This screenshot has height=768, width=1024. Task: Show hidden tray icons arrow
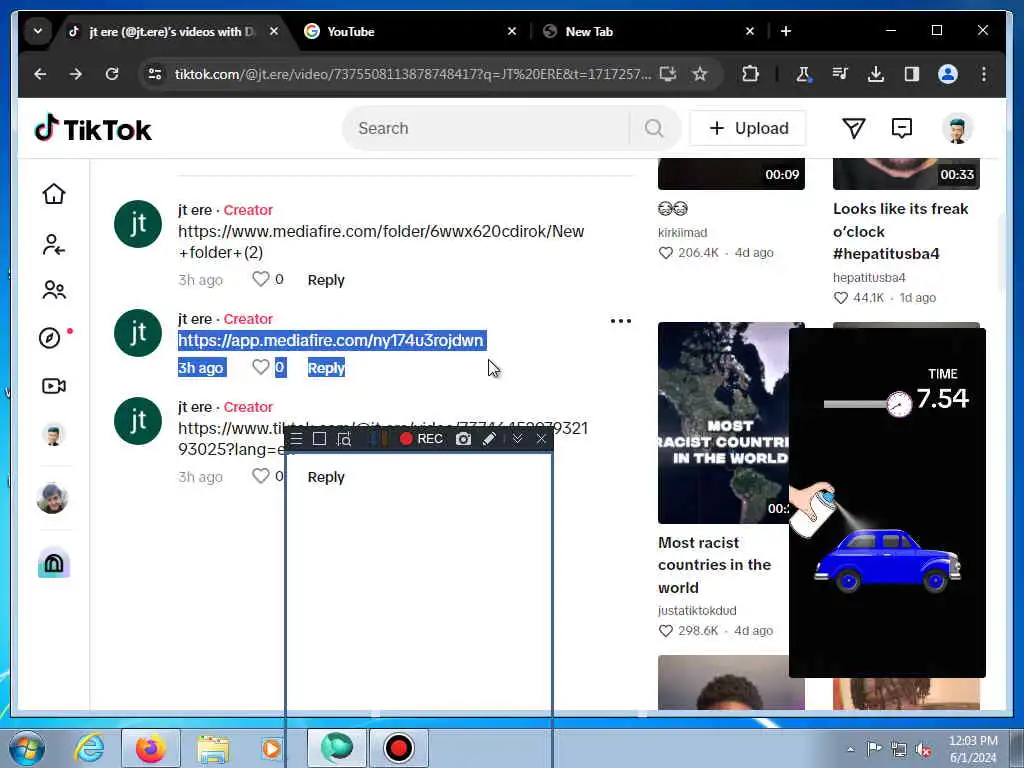click(850, 749)
